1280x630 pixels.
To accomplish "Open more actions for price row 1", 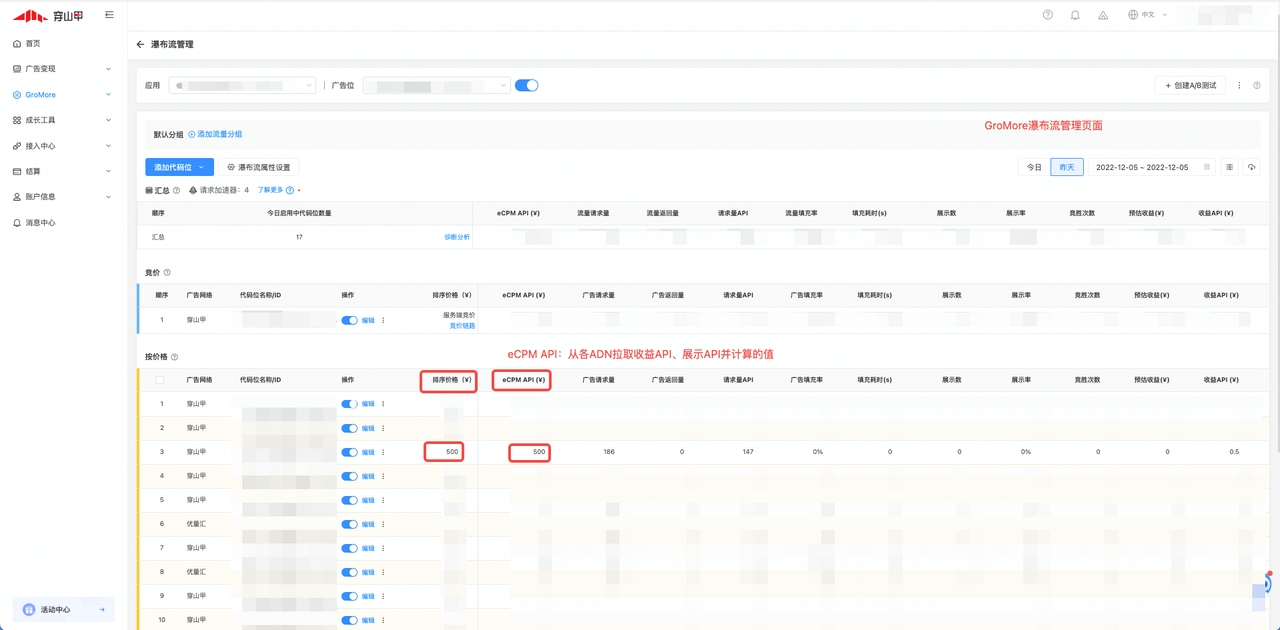I will (383, 404).
